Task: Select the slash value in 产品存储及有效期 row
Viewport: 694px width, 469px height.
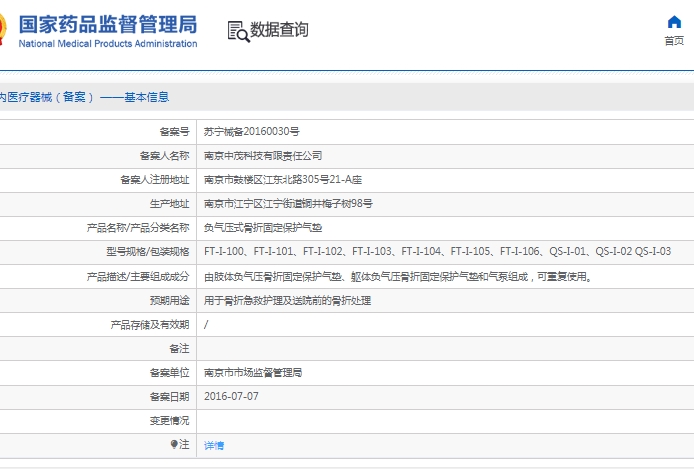Action: tap(206, 325)
